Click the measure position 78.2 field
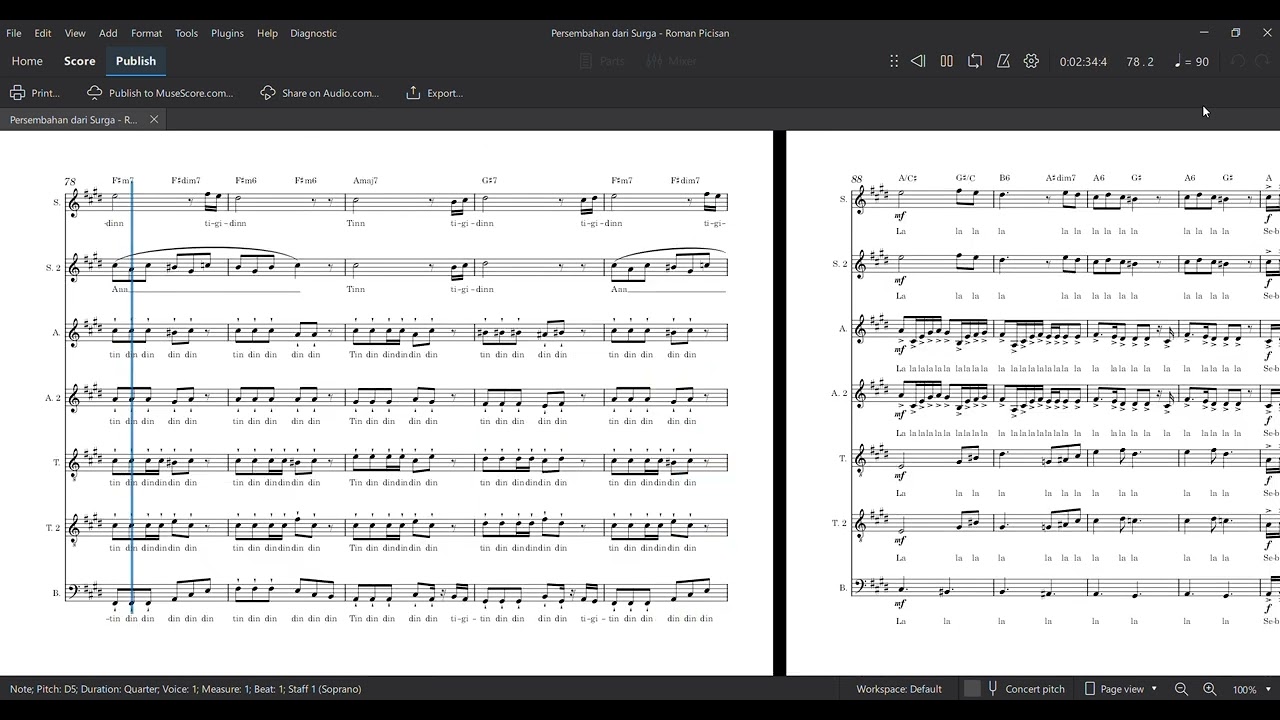Viewport: 1280px width, 720px height. [x=1140, y=62]
